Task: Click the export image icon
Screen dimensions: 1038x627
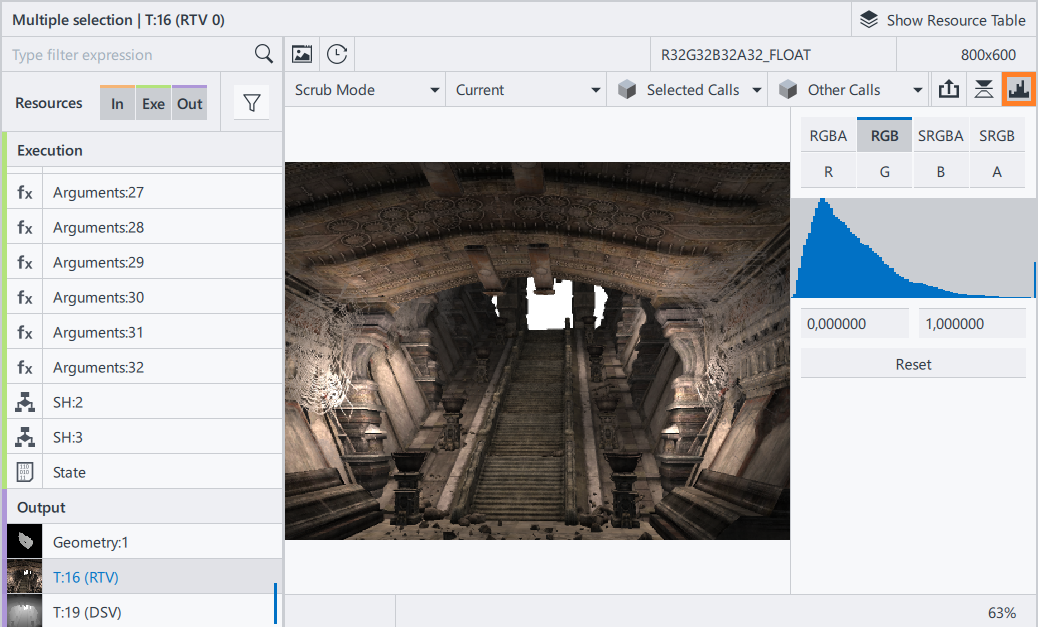Action: click(x=948, y=89)
